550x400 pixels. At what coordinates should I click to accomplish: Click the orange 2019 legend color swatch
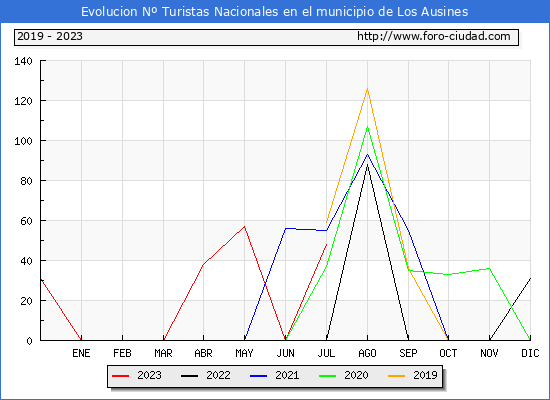[396, 376]
